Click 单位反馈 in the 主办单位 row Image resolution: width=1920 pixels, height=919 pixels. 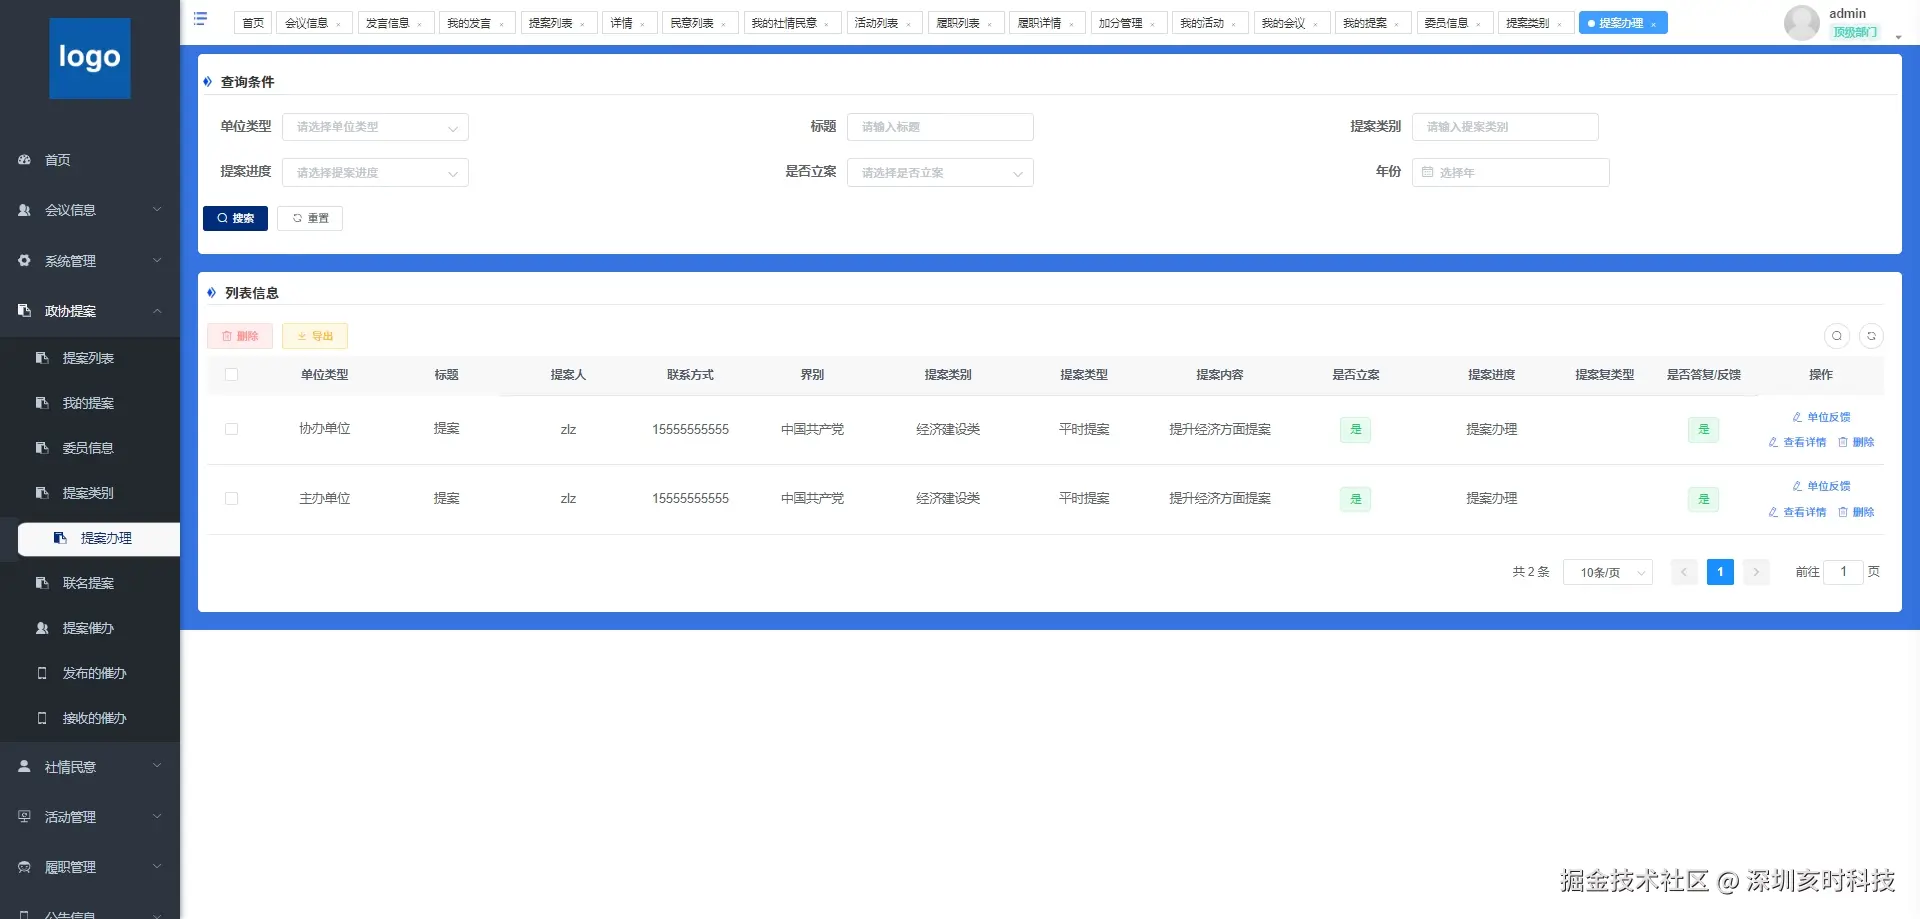(x=1821, y=486)
